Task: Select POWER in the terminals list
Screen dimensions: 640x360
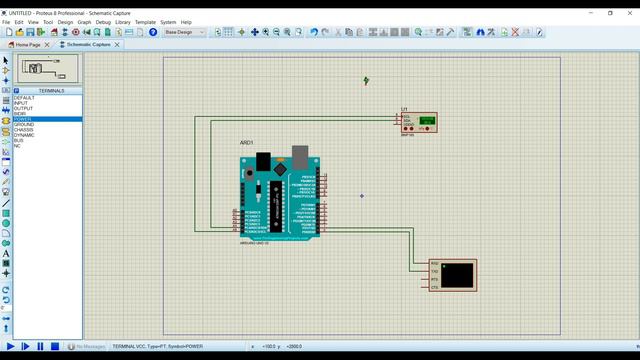Action: 48,119
